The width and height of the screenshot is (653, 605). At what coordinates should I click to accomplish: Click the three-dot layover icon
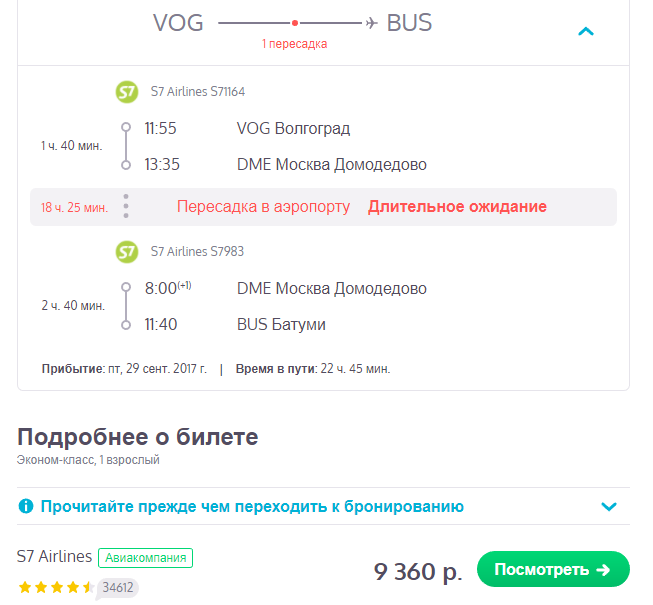coord(126,206)
